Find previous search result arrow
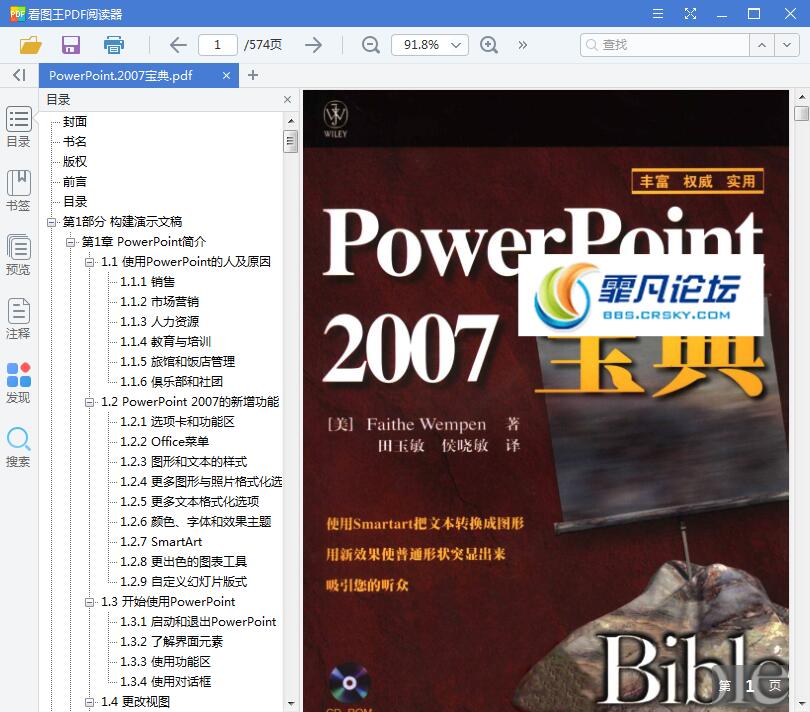 click(x=761, y=45)
